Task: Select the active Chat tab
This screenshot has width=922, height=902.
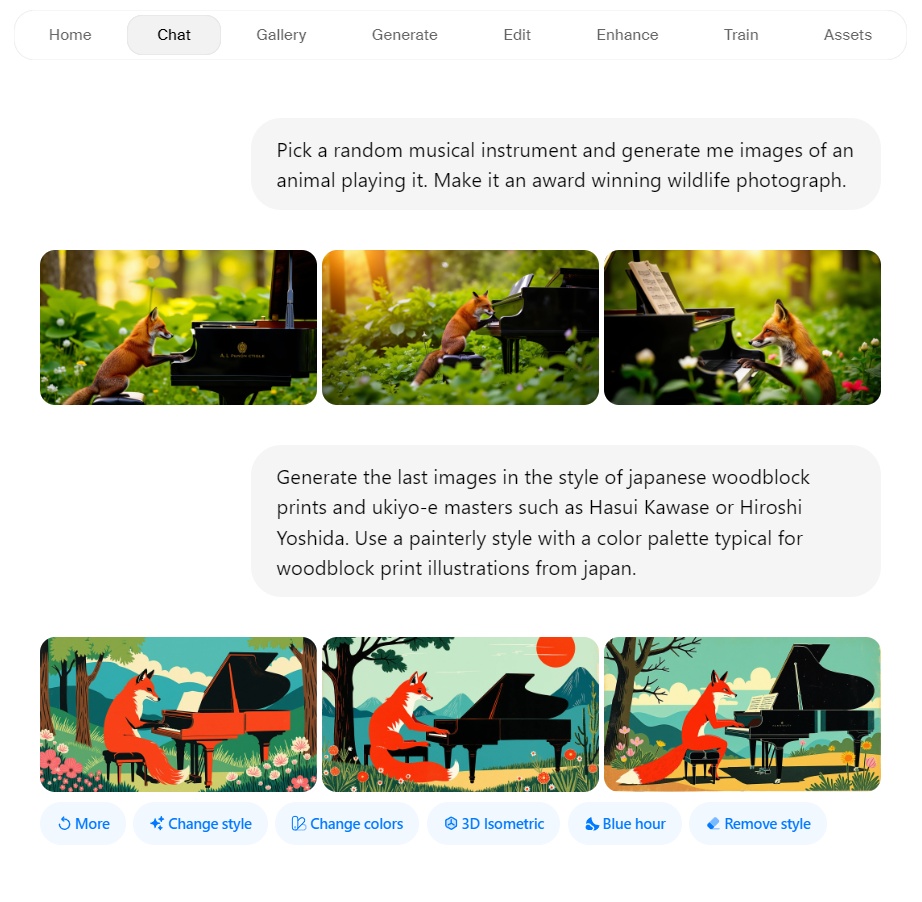Action: pyautogui.click(x=174, y=35)
